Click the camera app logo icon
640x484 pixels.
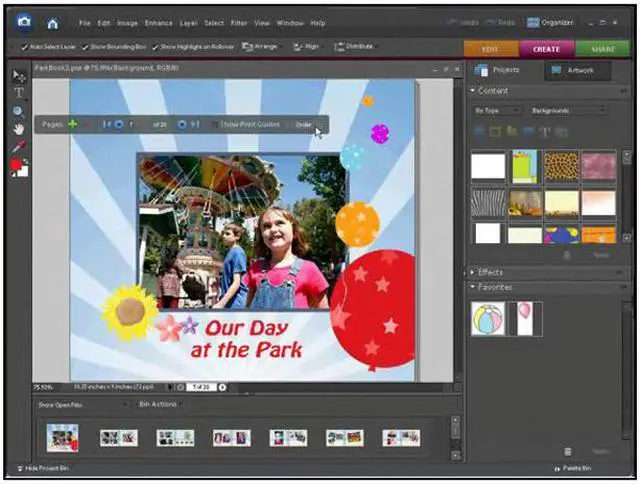pyautogui.click(x=24, y=22)
